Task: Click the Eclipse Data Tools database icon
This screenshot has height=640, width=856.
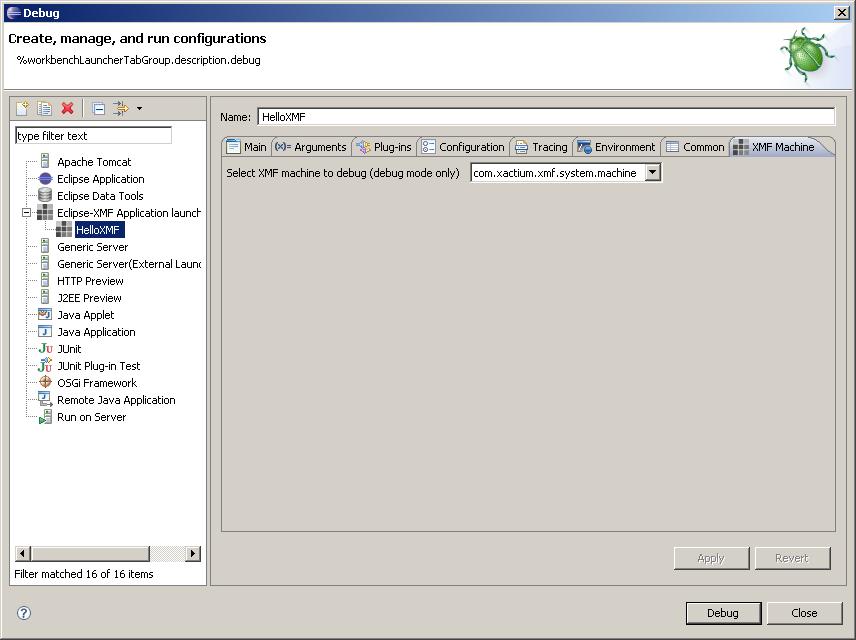Action: pyautogui.click(x=45, y=195)
